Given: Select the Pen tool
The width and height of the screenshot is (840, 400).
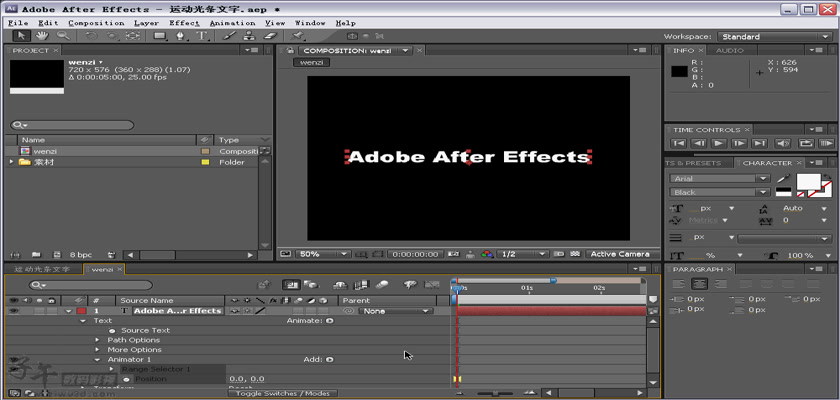Looking at the screenshot, I should (x=181, y=36).
